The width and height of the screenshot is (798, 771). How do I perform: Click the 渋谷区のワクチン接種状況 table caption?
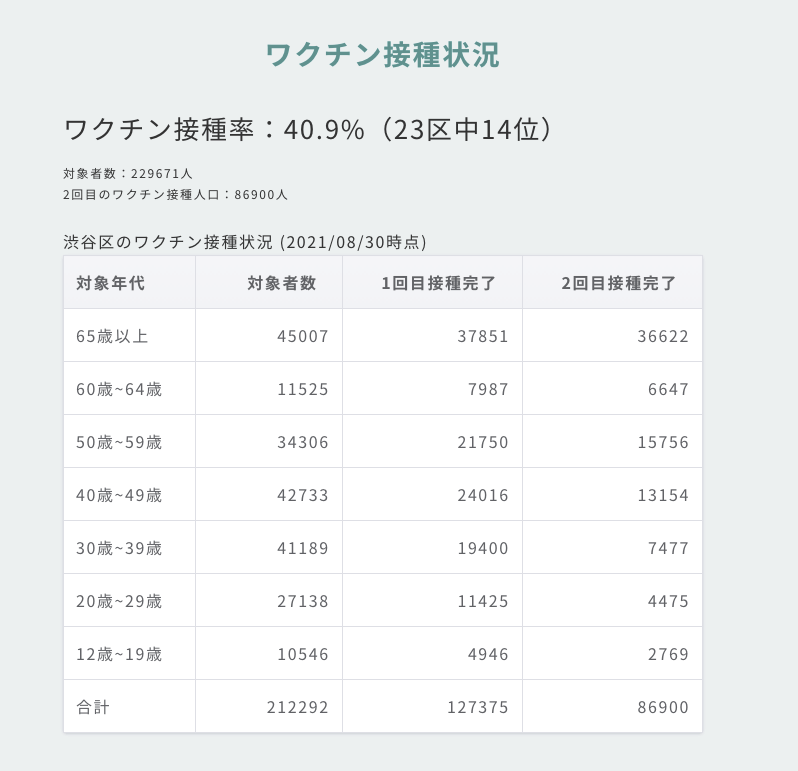[245, 242]
